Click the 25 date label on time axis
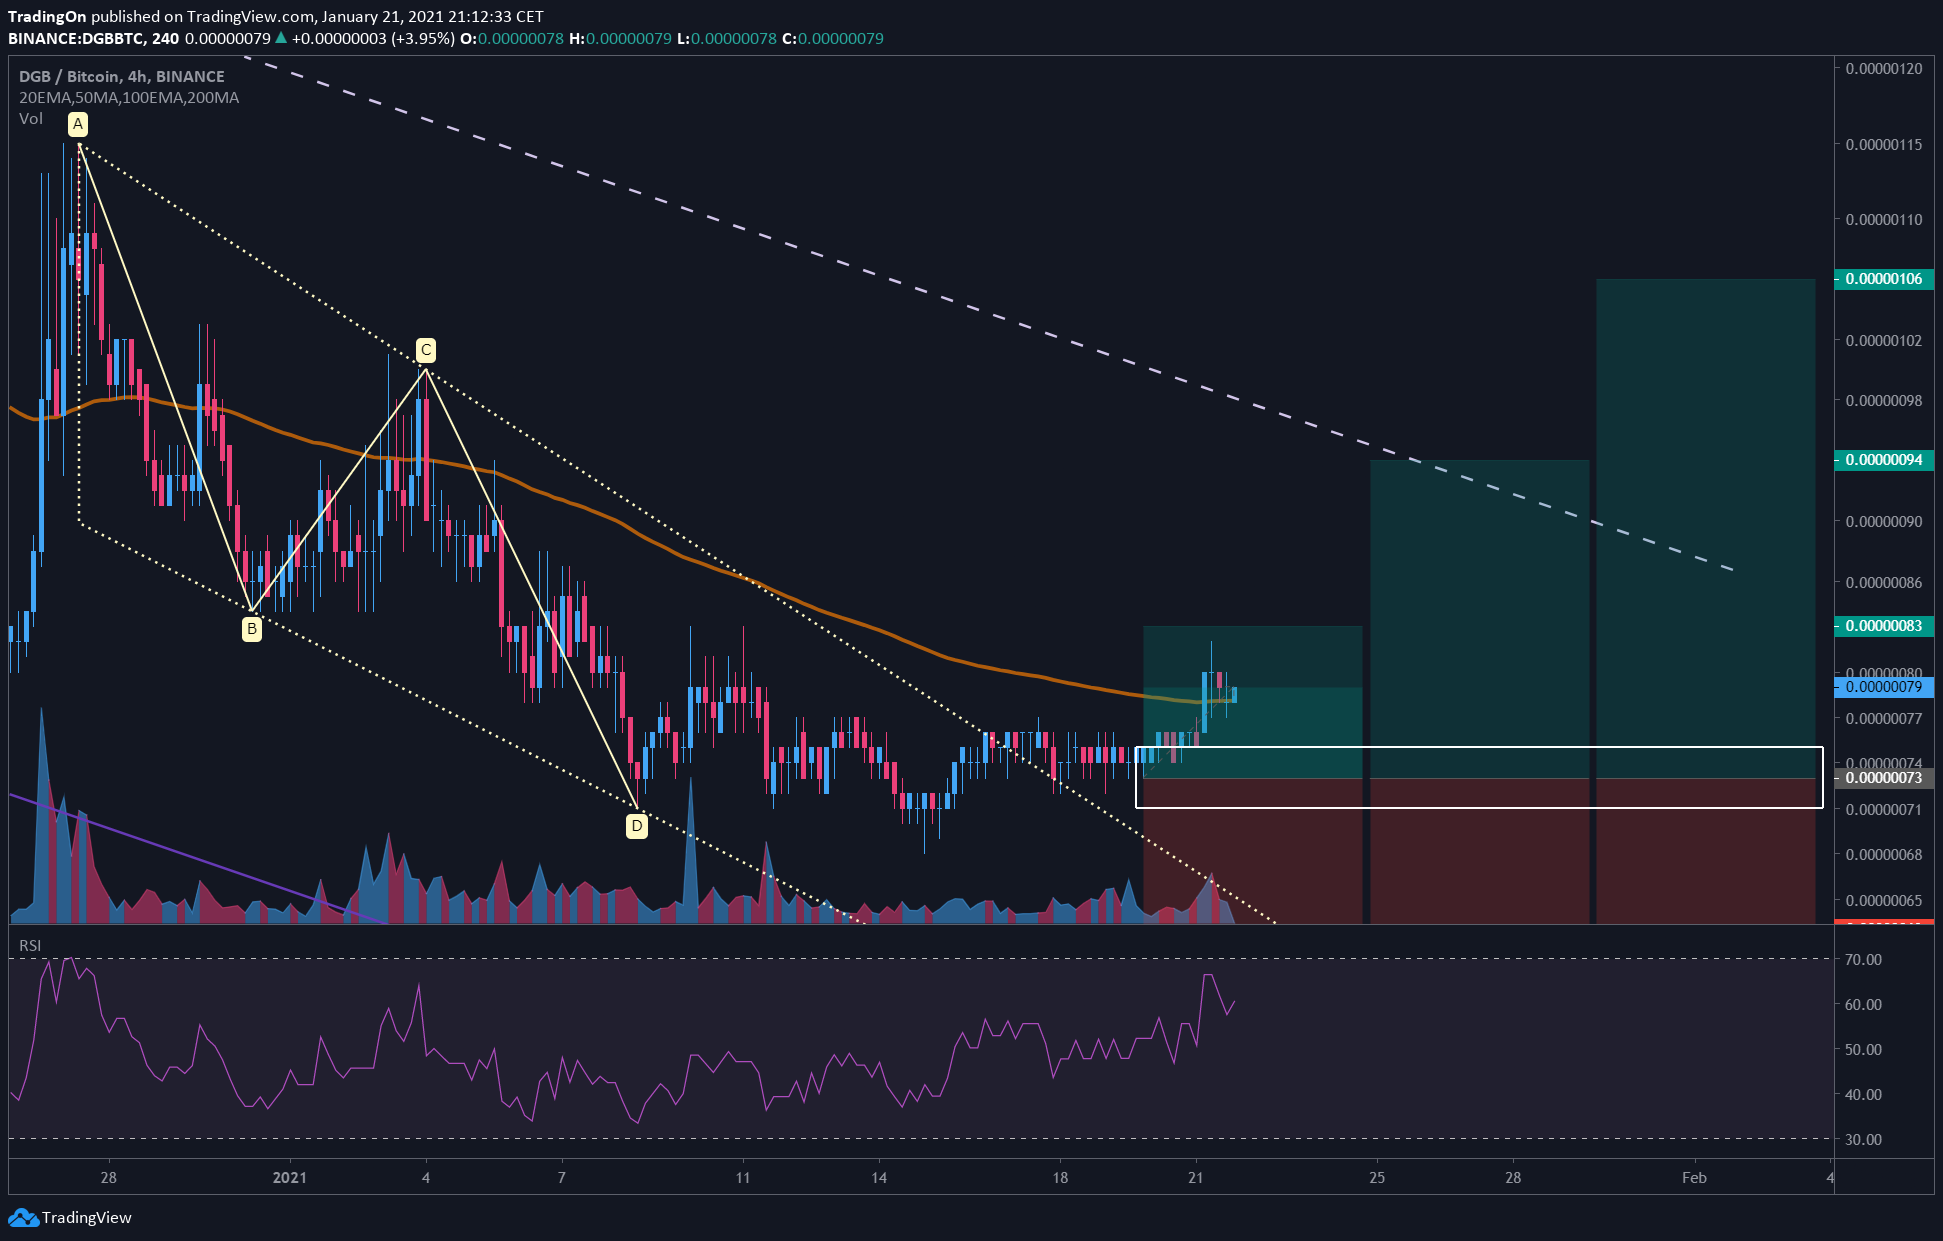This screenshot has height=1241, width=1943. (1377, 1177)
